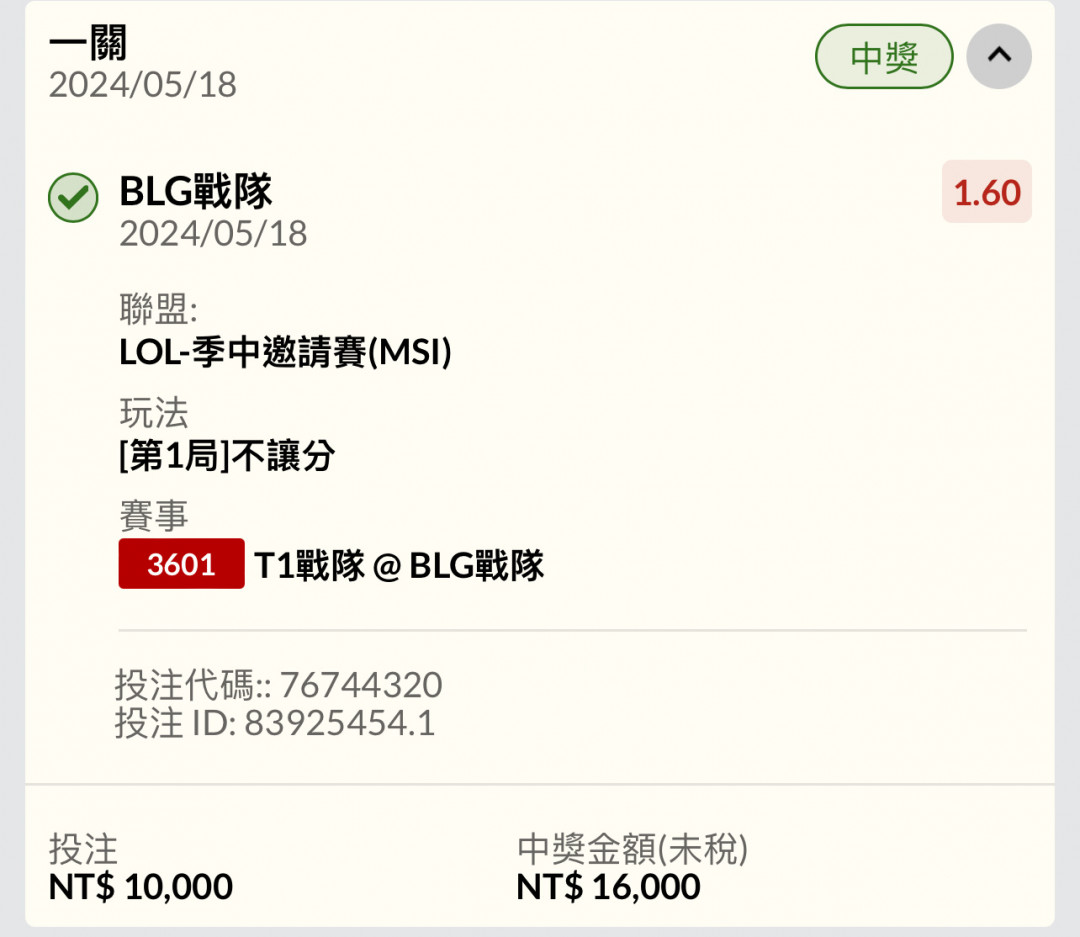
Task: Click the 投注代碼 76744320 line
Action: (x=278, y=685)
